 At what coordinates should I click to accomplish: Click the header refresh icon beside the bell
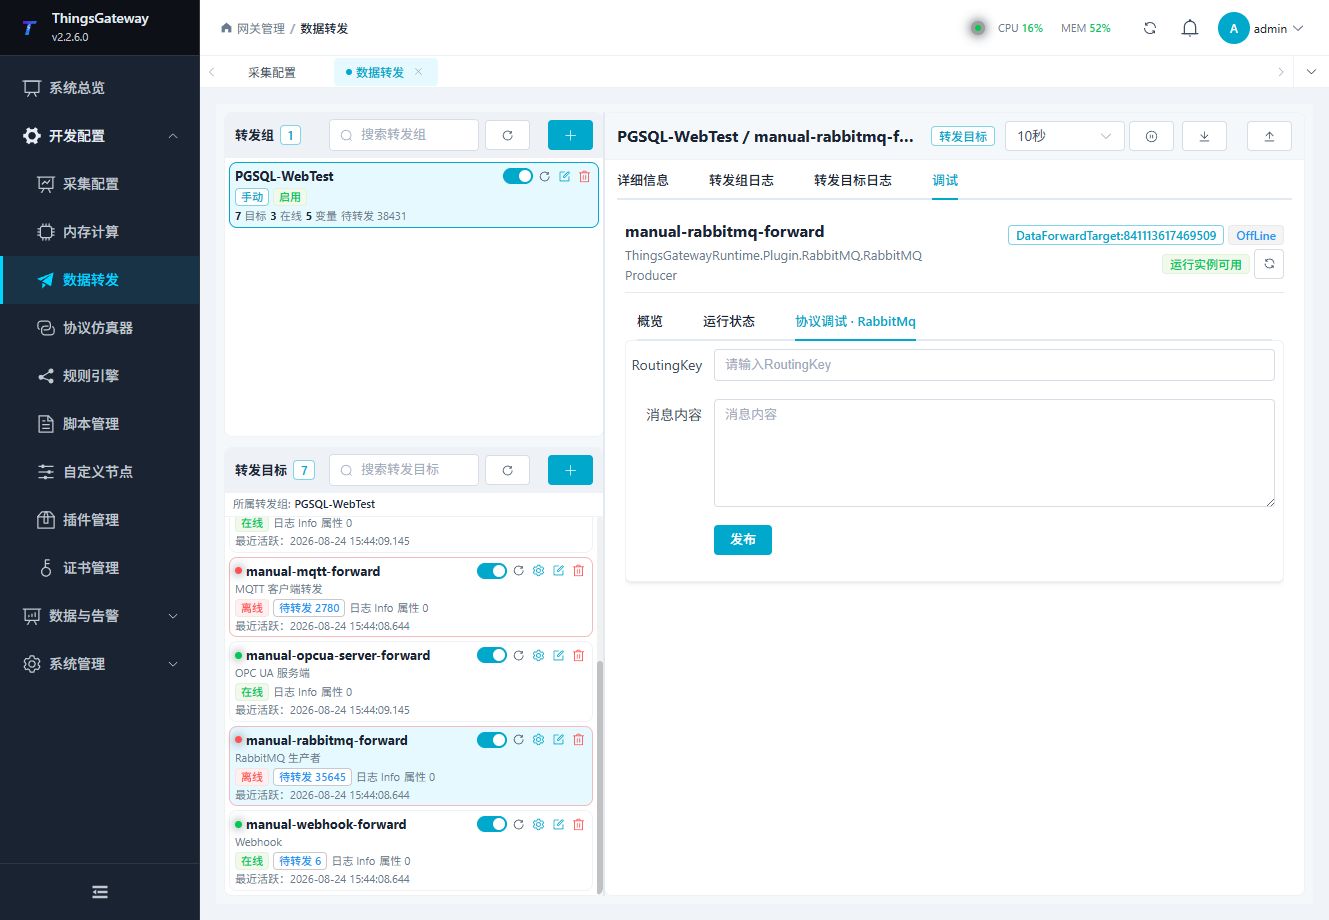1150,28
